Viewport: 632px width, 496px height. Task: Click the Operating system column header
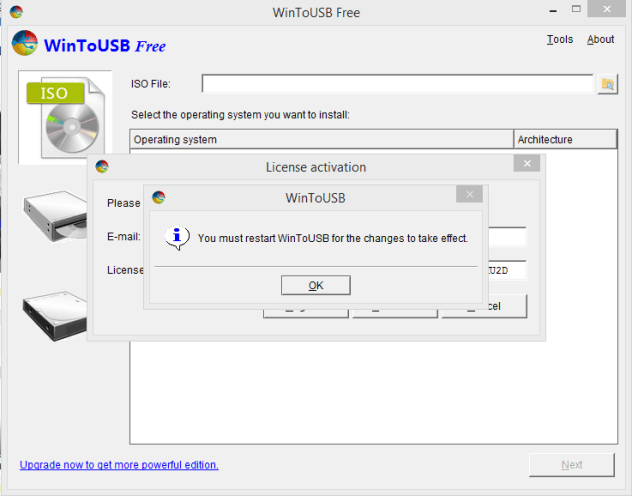322,139
